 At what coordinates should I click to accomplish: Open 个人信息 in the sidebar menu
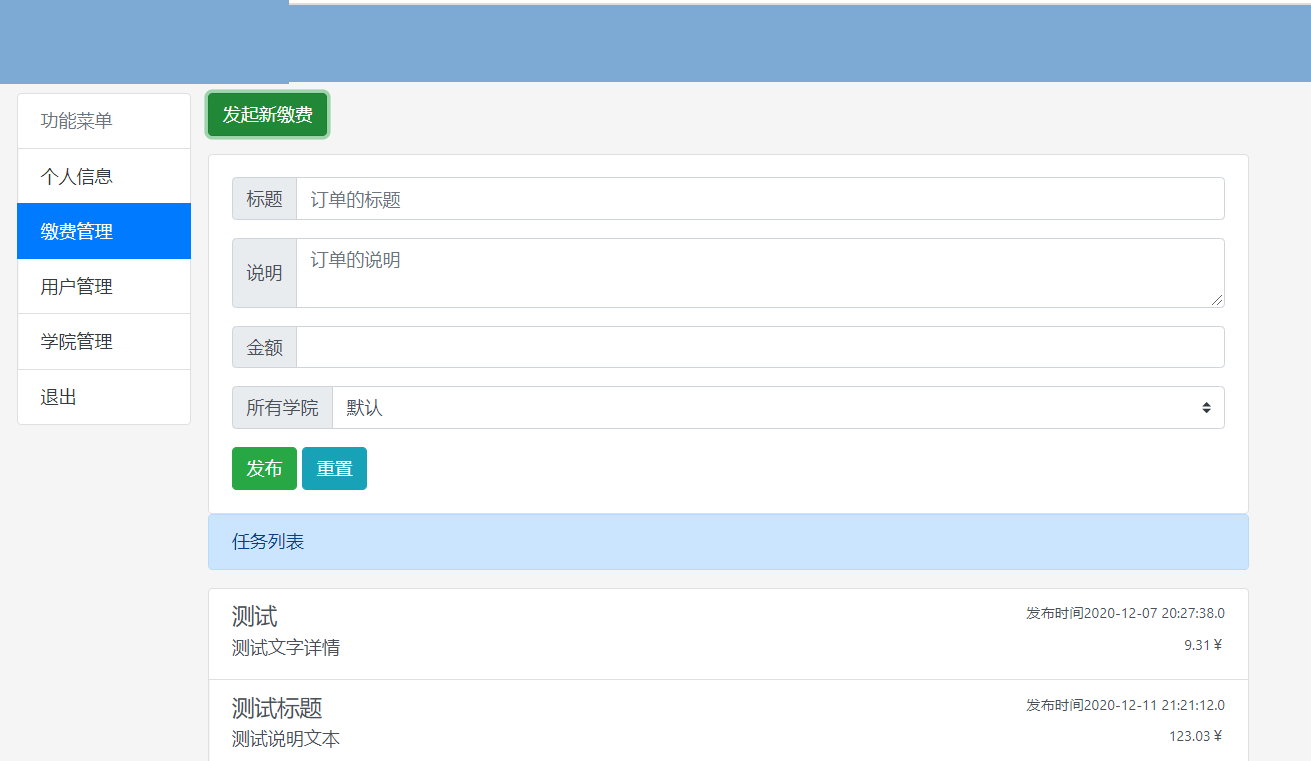[x=104, y=176]
